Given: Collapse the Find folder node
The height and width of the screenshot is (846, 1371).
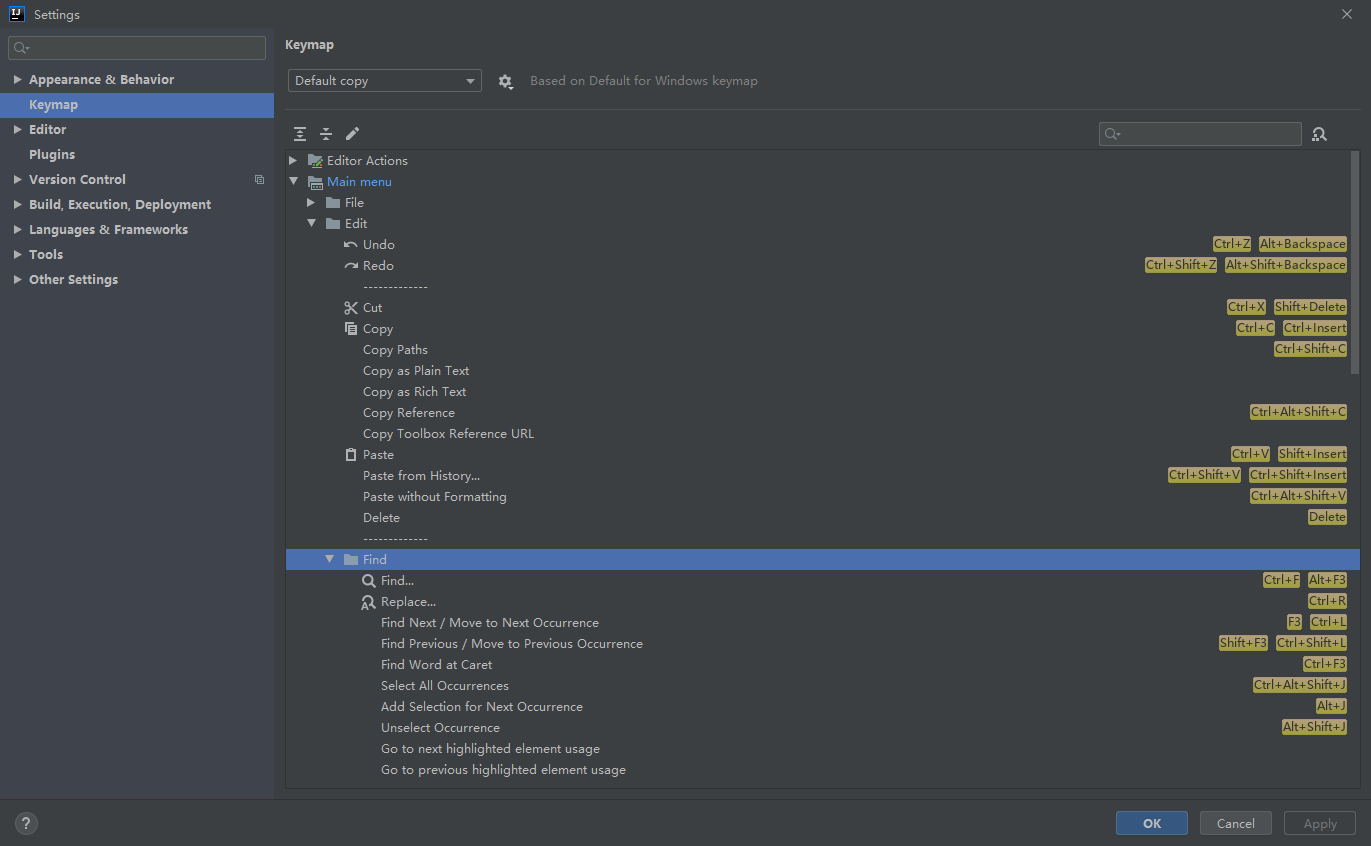Looking at the screenshot, I should pos(330,560).
